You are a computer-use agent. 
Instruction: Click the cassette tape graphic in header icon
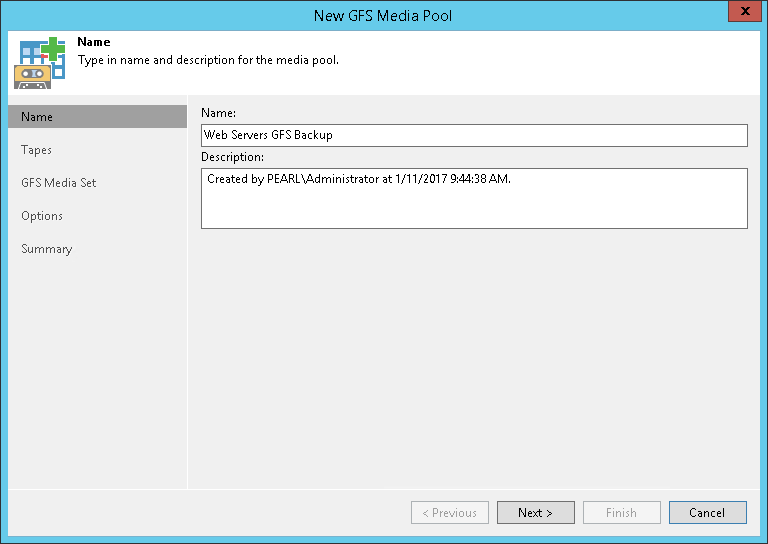coord(30,75)
